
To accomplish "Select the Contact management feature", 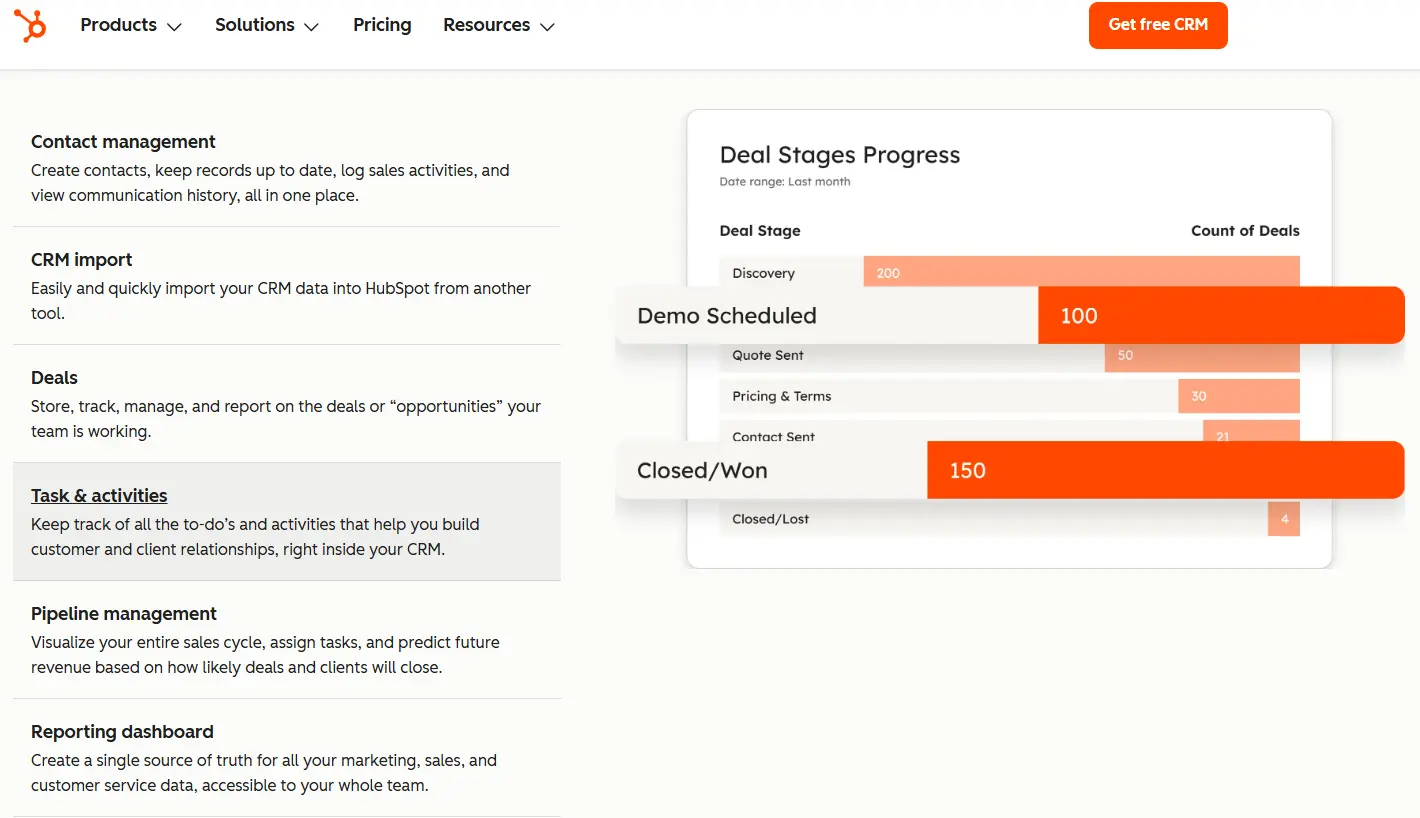I will click(x=123, y=142).
